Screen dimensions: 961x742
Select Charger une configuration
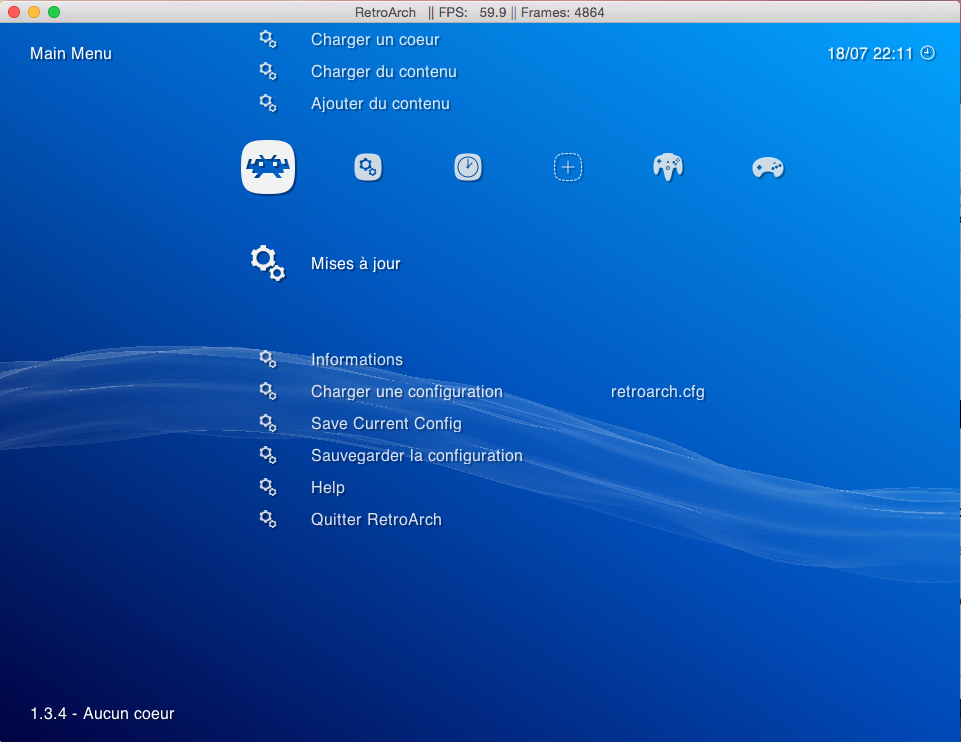click(406, 392)
